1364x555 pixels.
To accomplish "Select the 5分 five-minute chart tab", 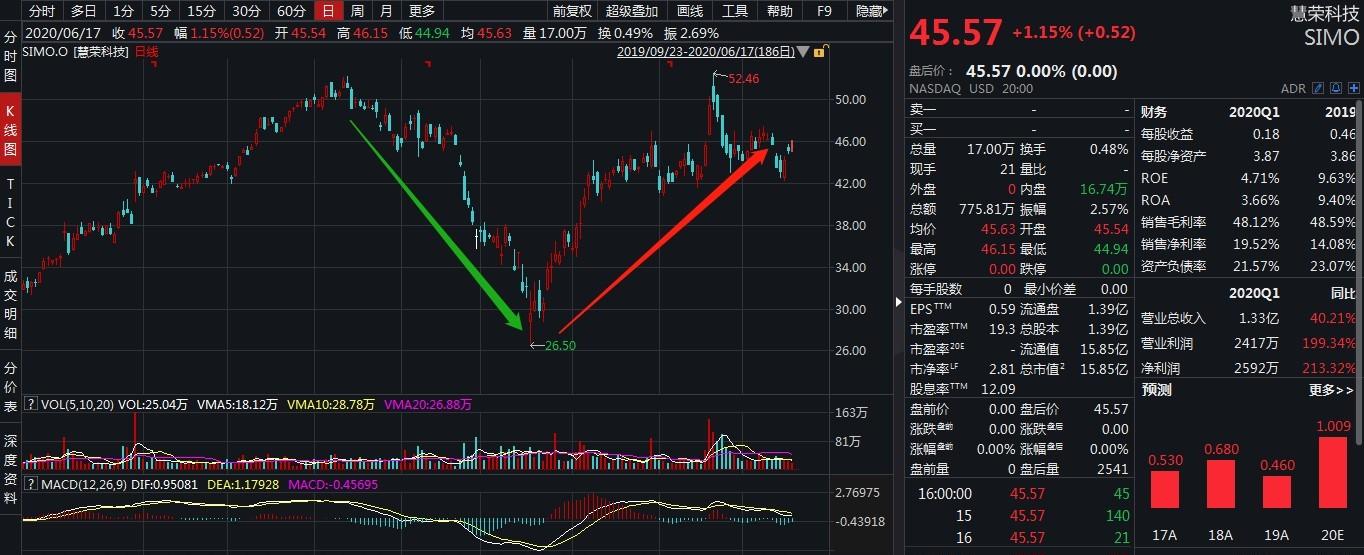I will [160, 11].
